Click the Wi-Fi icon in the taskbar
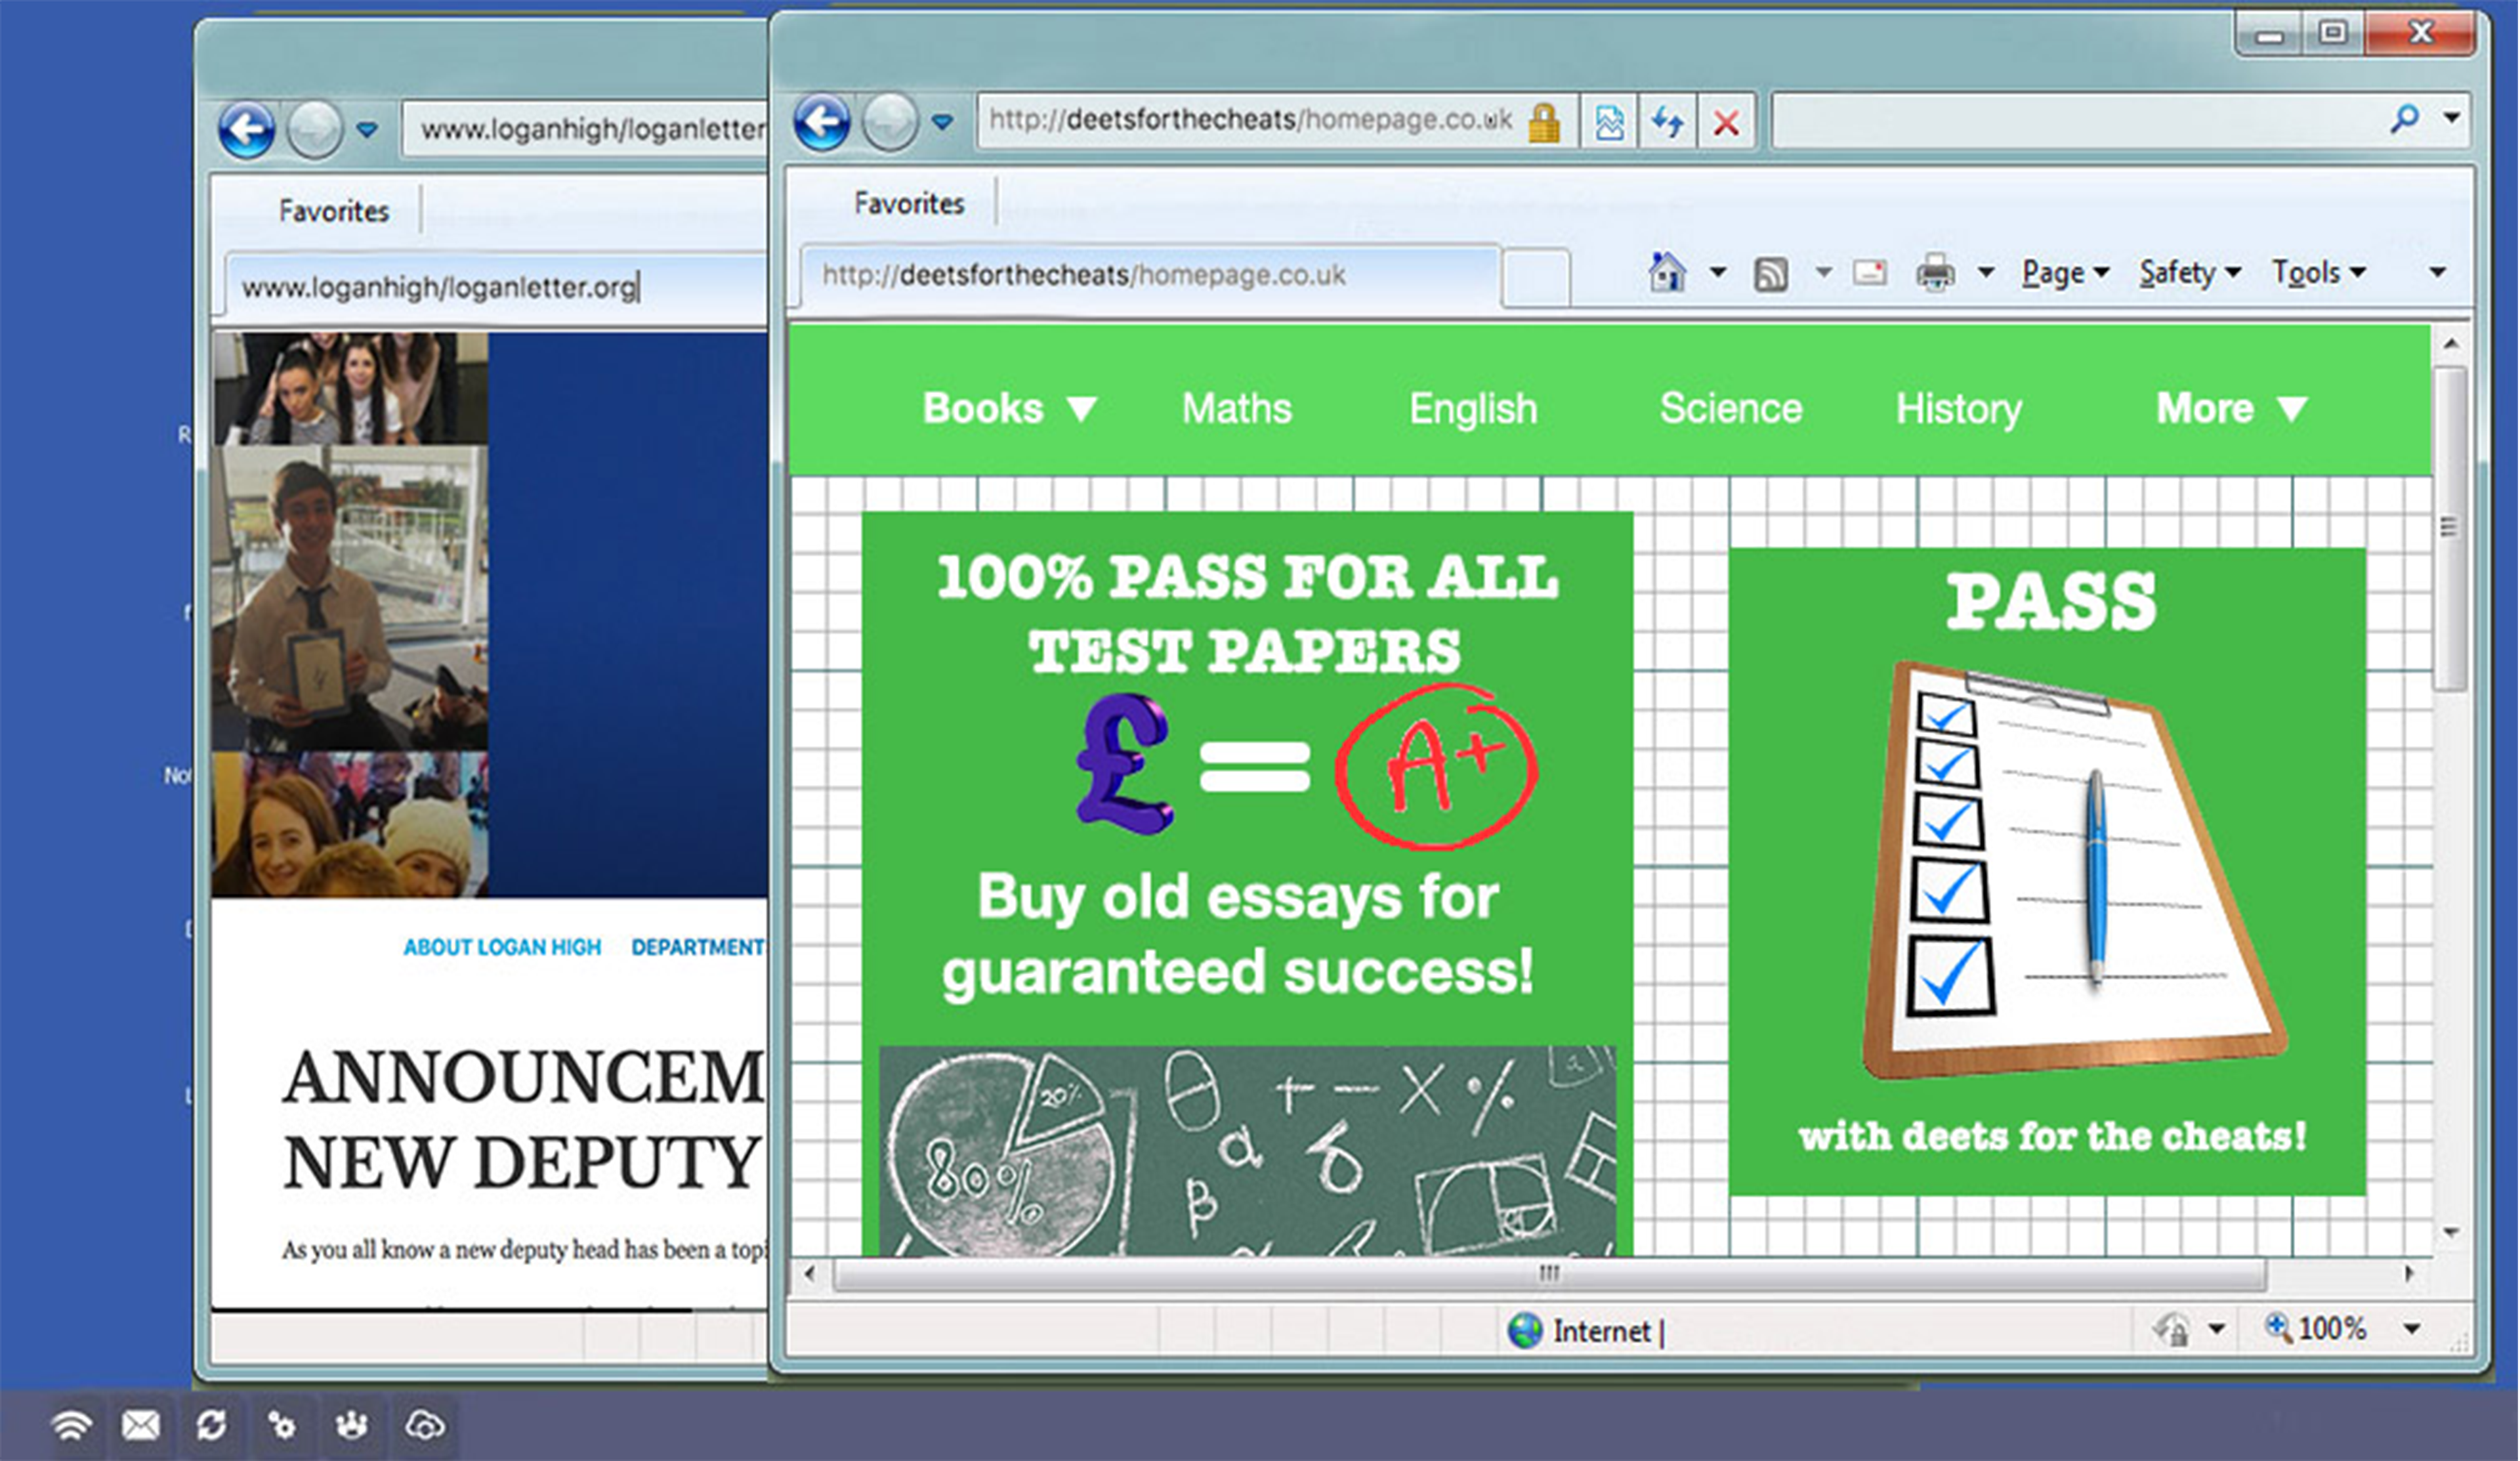 (x=72, y=1424)
